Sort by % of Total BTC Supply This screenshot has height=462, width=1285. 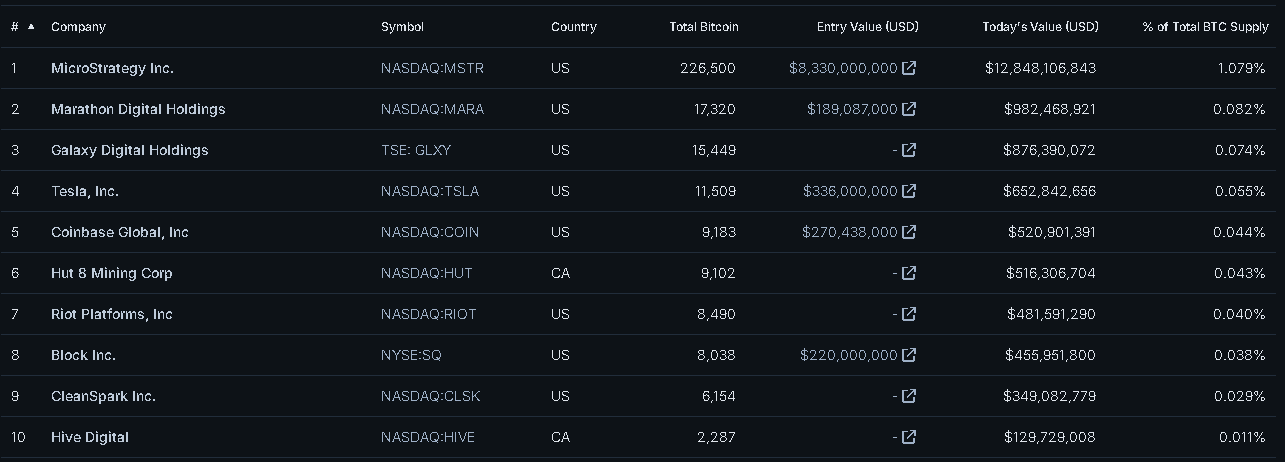pyautogui.click(x=1205, y=27)
